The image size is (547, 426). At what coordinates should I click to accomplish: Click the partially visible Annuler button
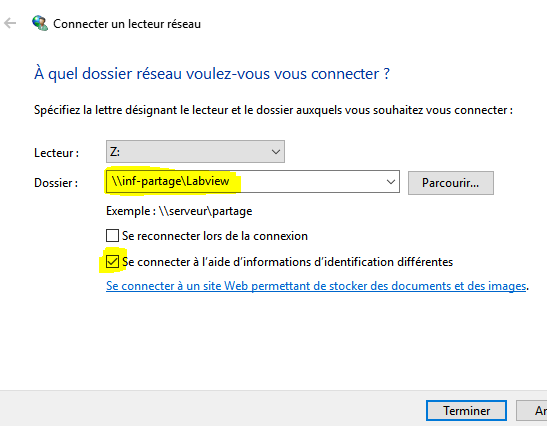click(532, 411)
